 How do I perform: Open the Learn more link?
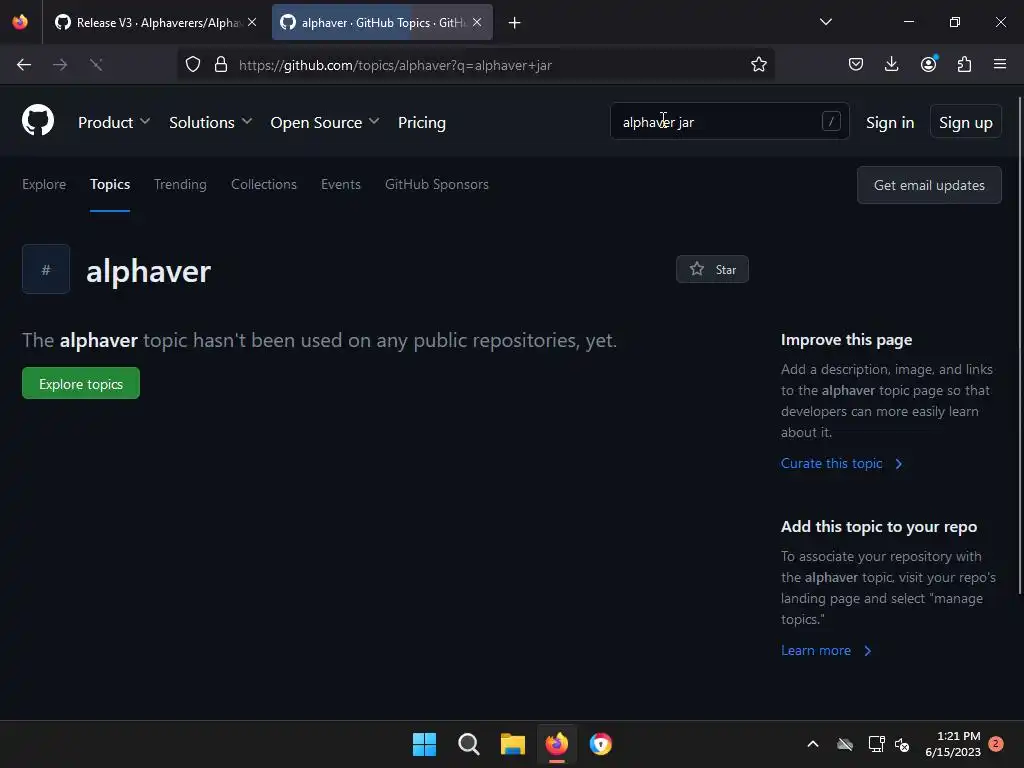click(826, 650)
